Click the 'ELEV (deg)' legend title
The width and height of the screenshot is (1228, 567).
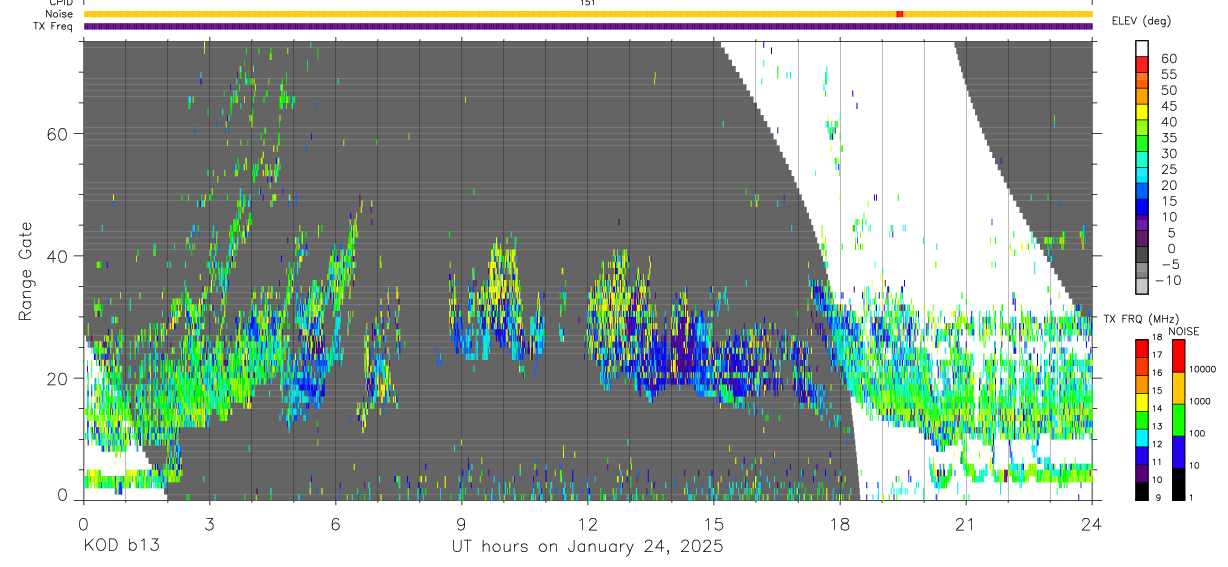tap(1142, 20)
